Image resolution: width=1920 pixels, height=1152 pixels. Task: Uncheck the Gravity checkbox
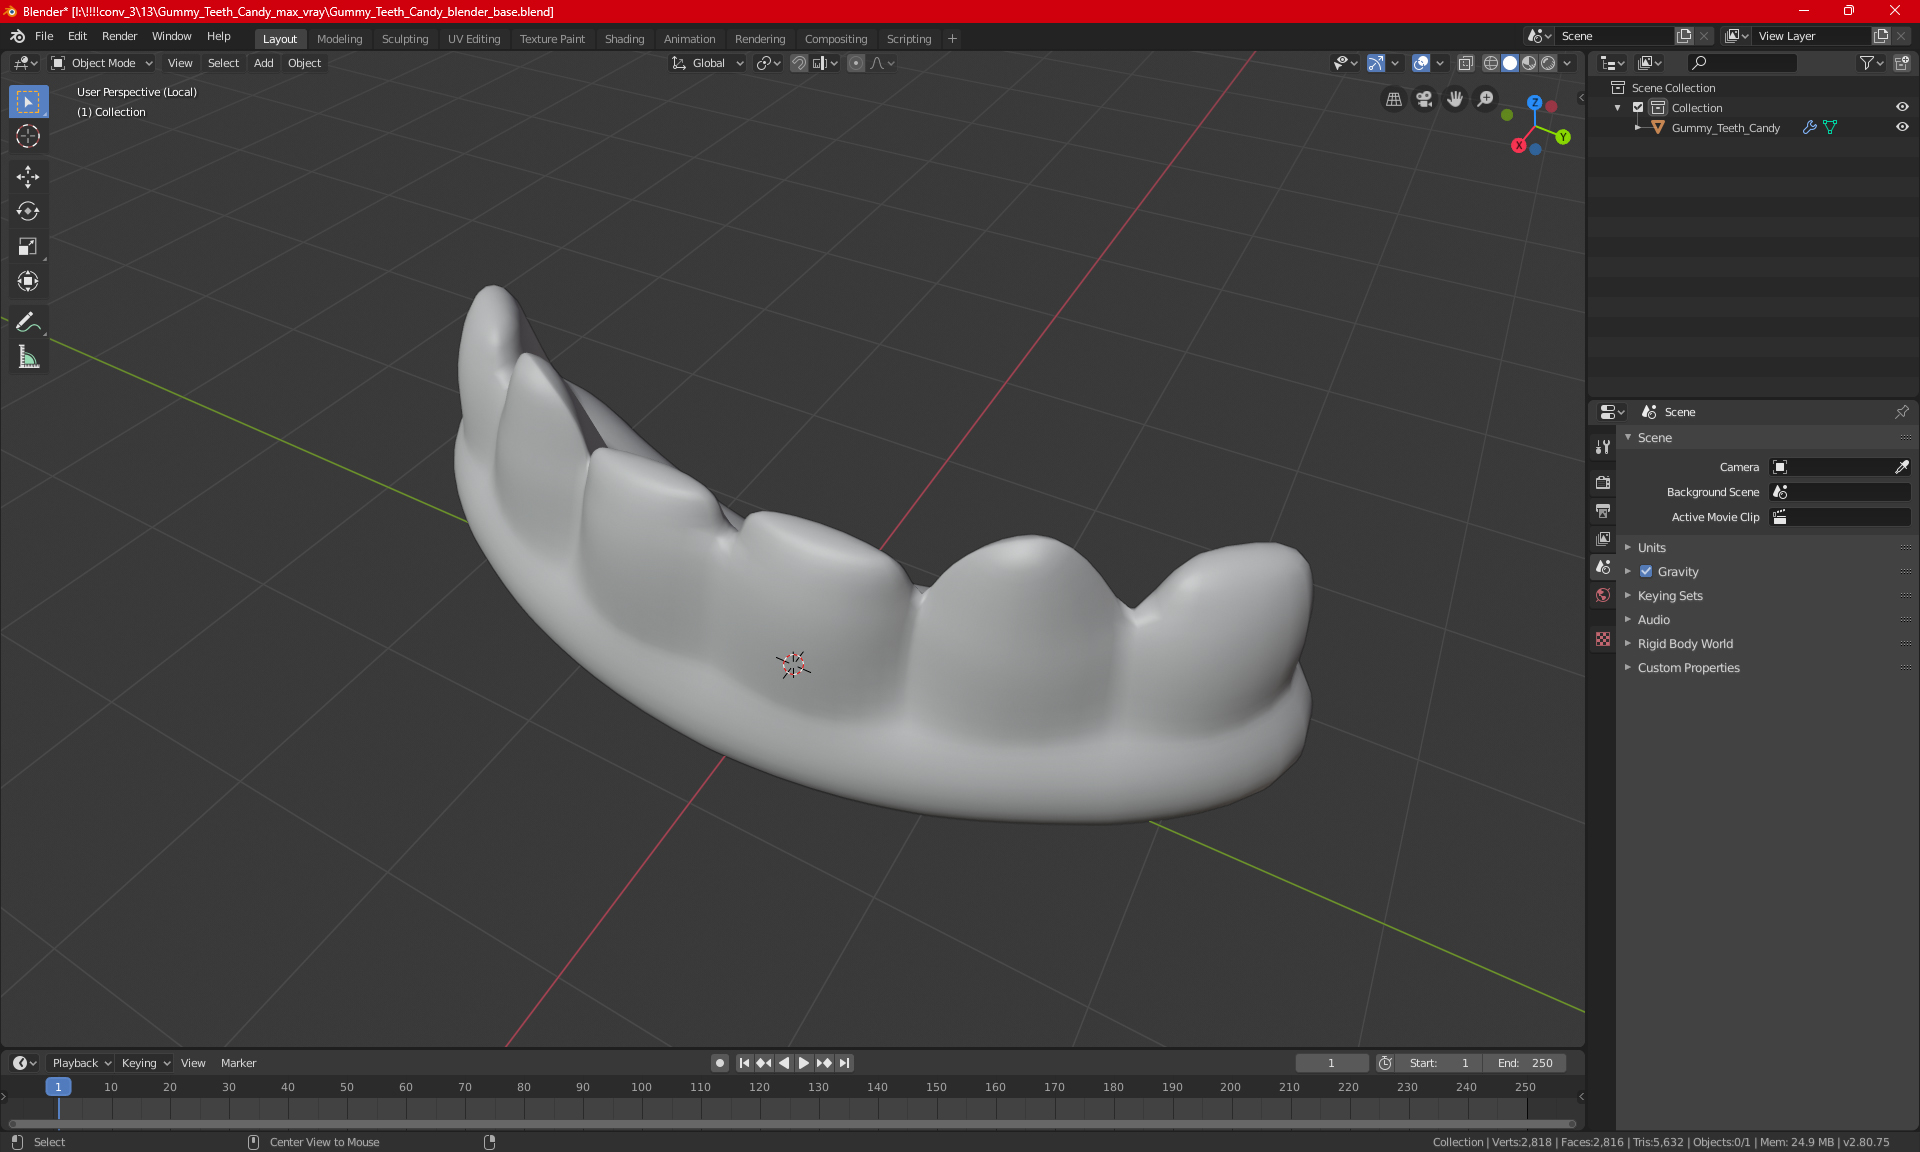click(1646, 572)
